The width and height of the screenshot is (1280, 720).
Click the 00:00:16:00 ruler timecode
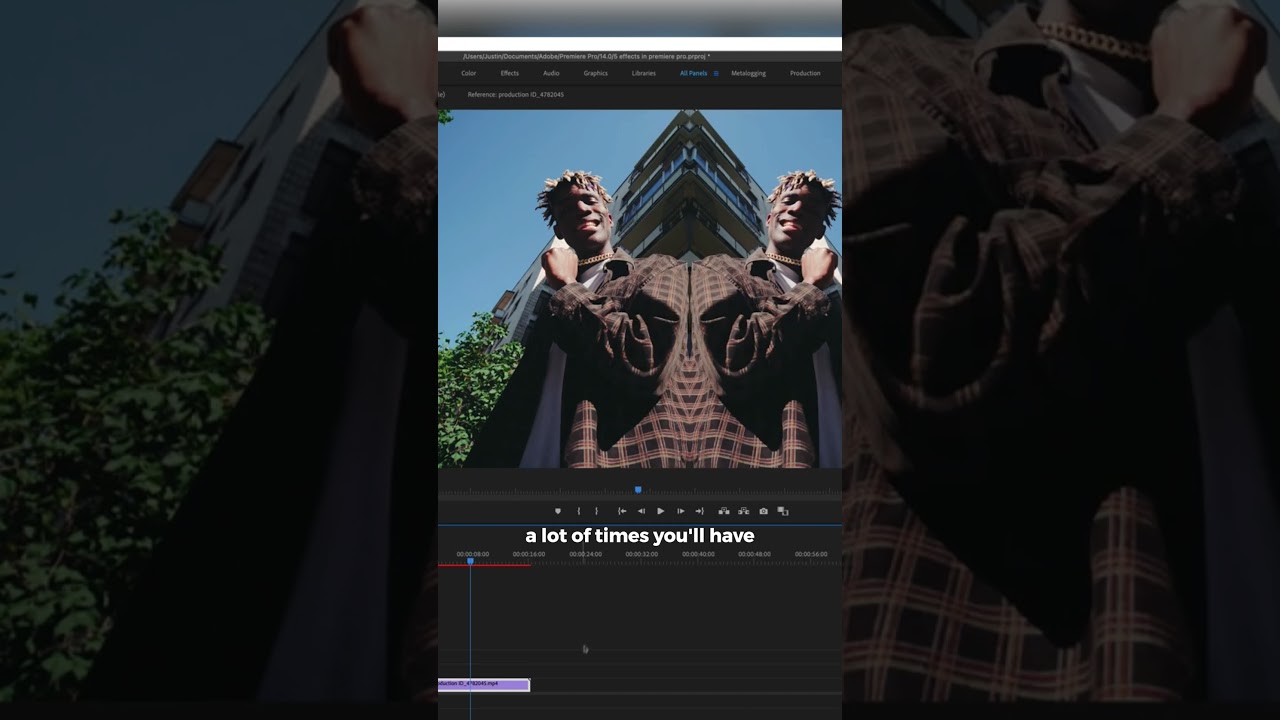click(x=529, y=554)
